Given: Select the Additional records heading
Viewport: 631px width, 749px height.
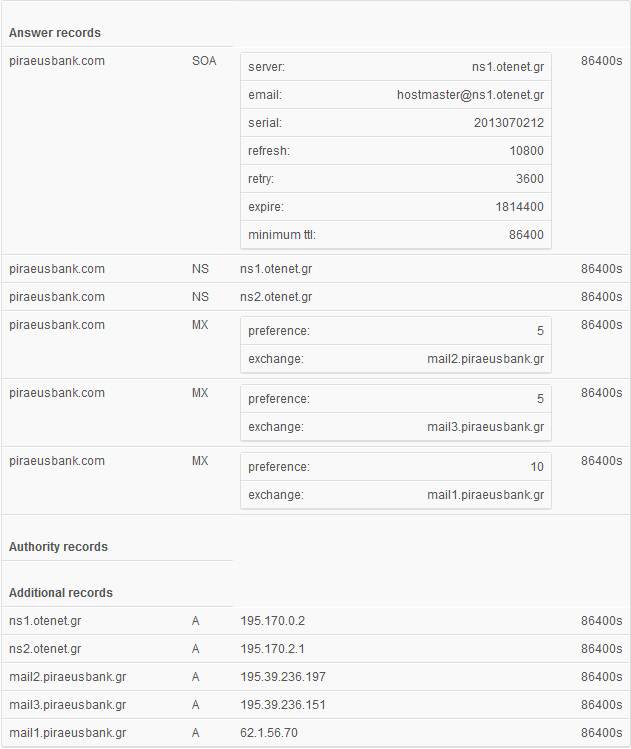Looking at the screenshot, I should click(x=61, y=593).
